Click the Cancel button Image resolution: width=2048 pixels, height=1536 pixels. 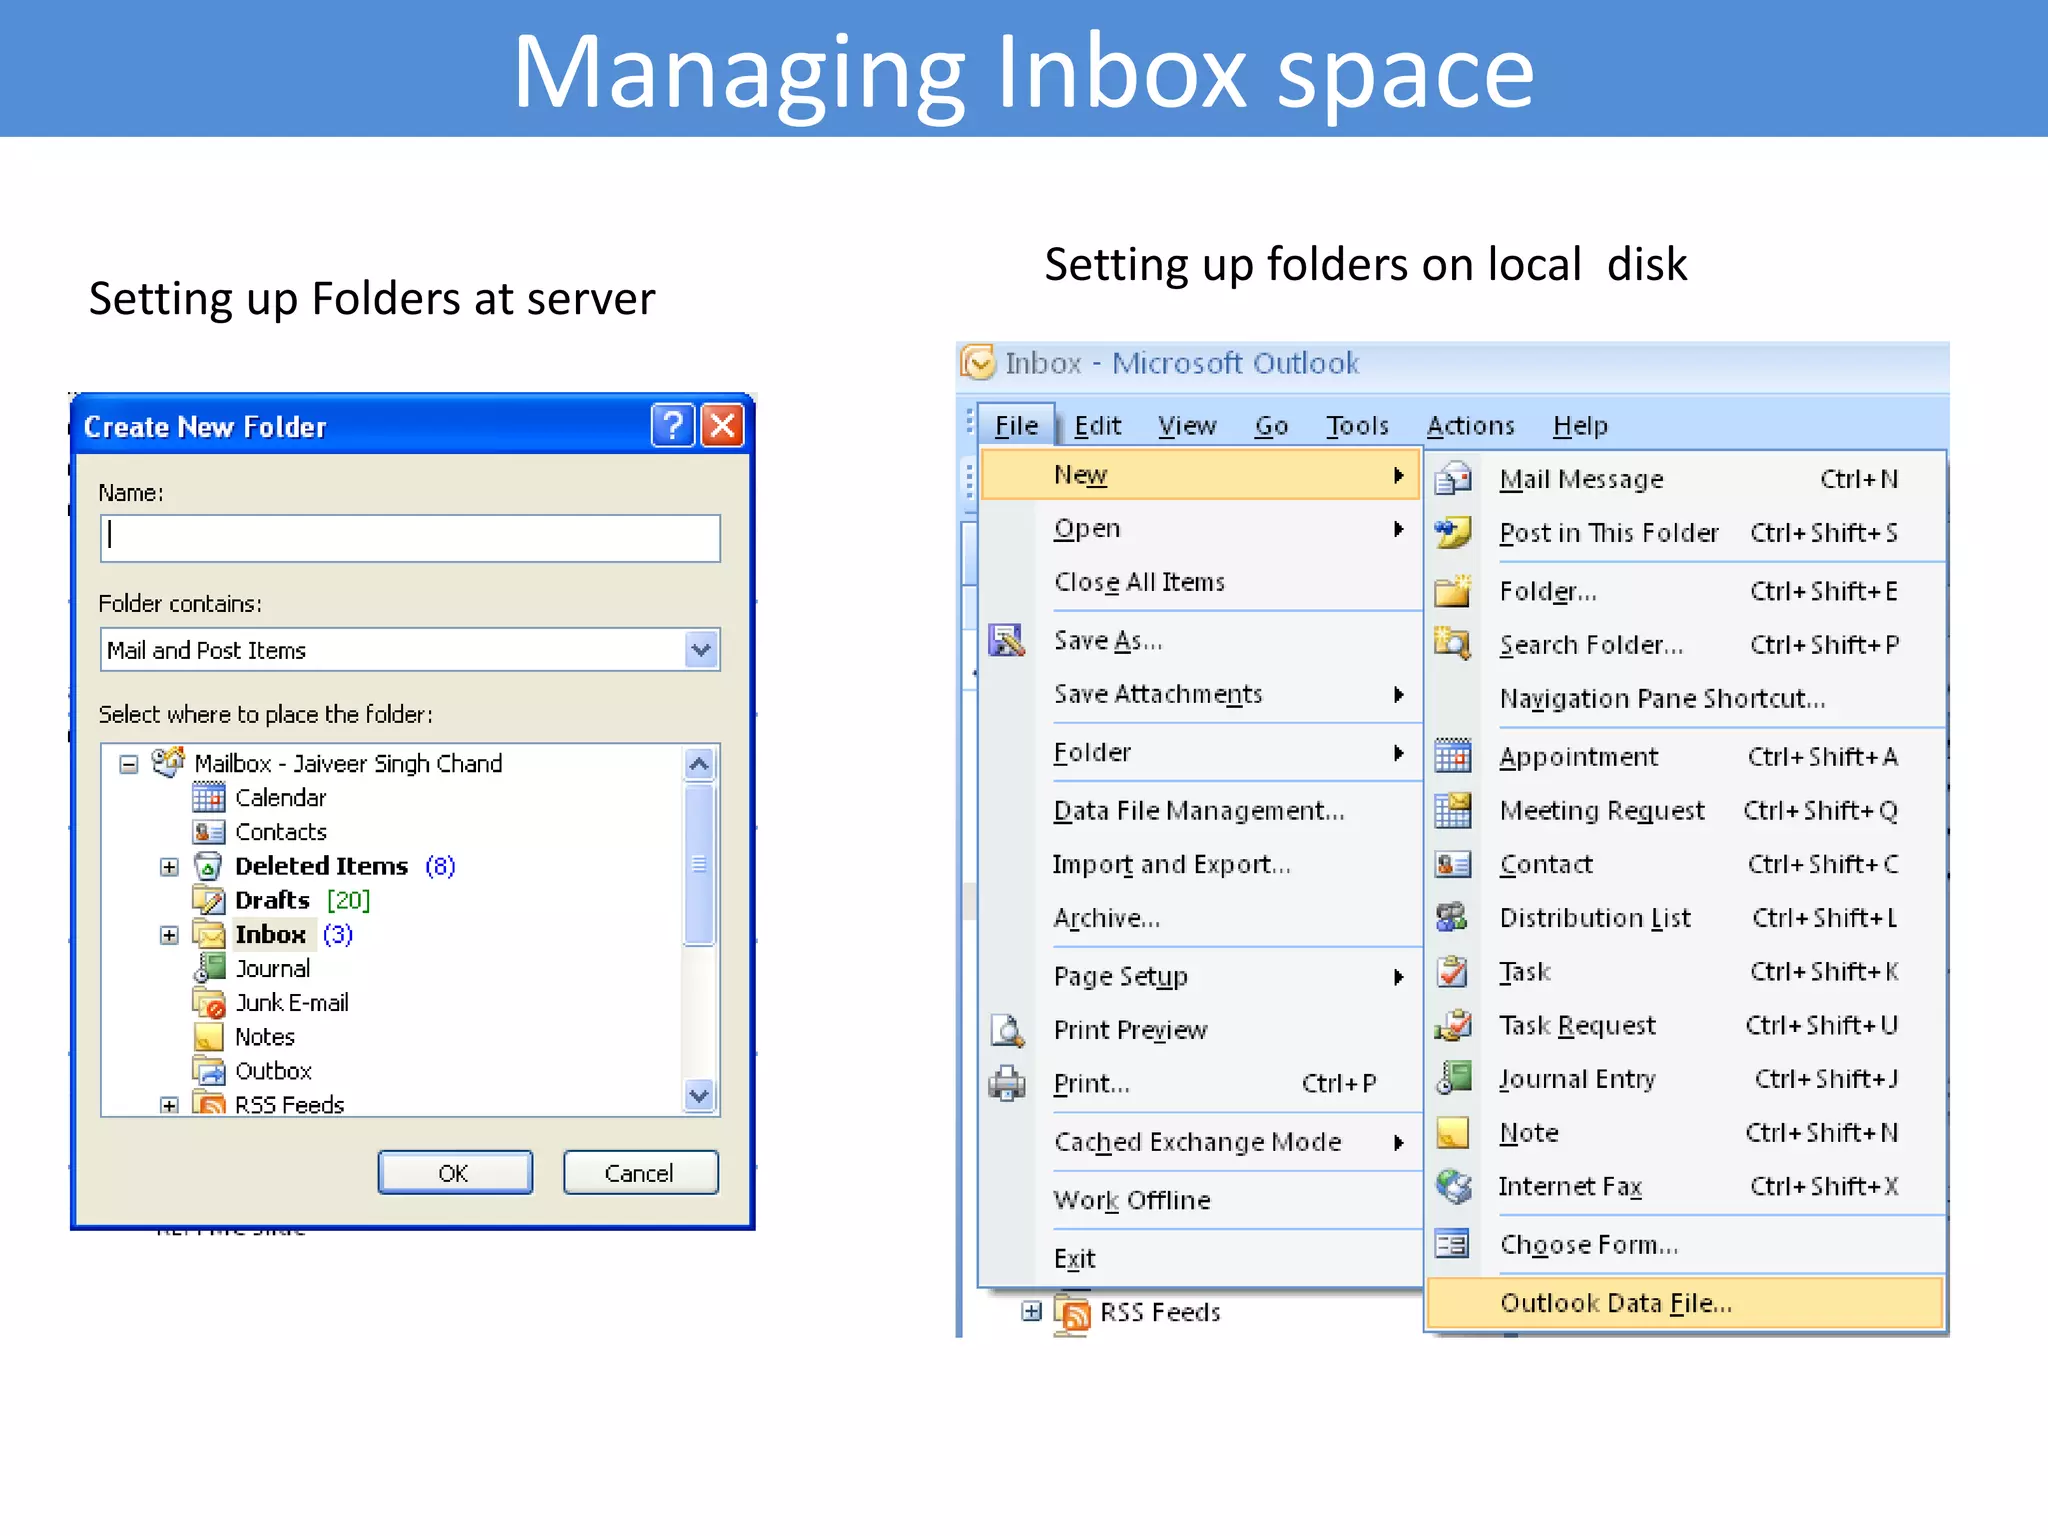pyautogui.click(x=640, y=1172)
